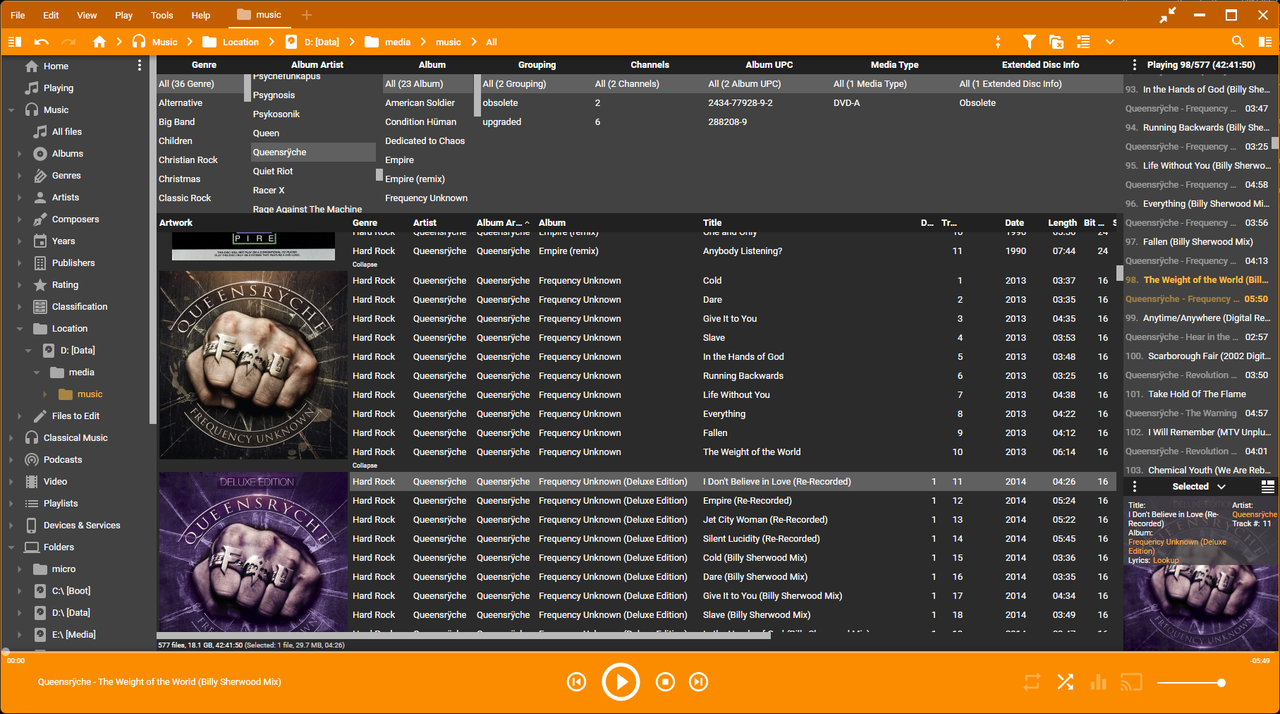Collapse the Location tree node

(x=19, y=329)
